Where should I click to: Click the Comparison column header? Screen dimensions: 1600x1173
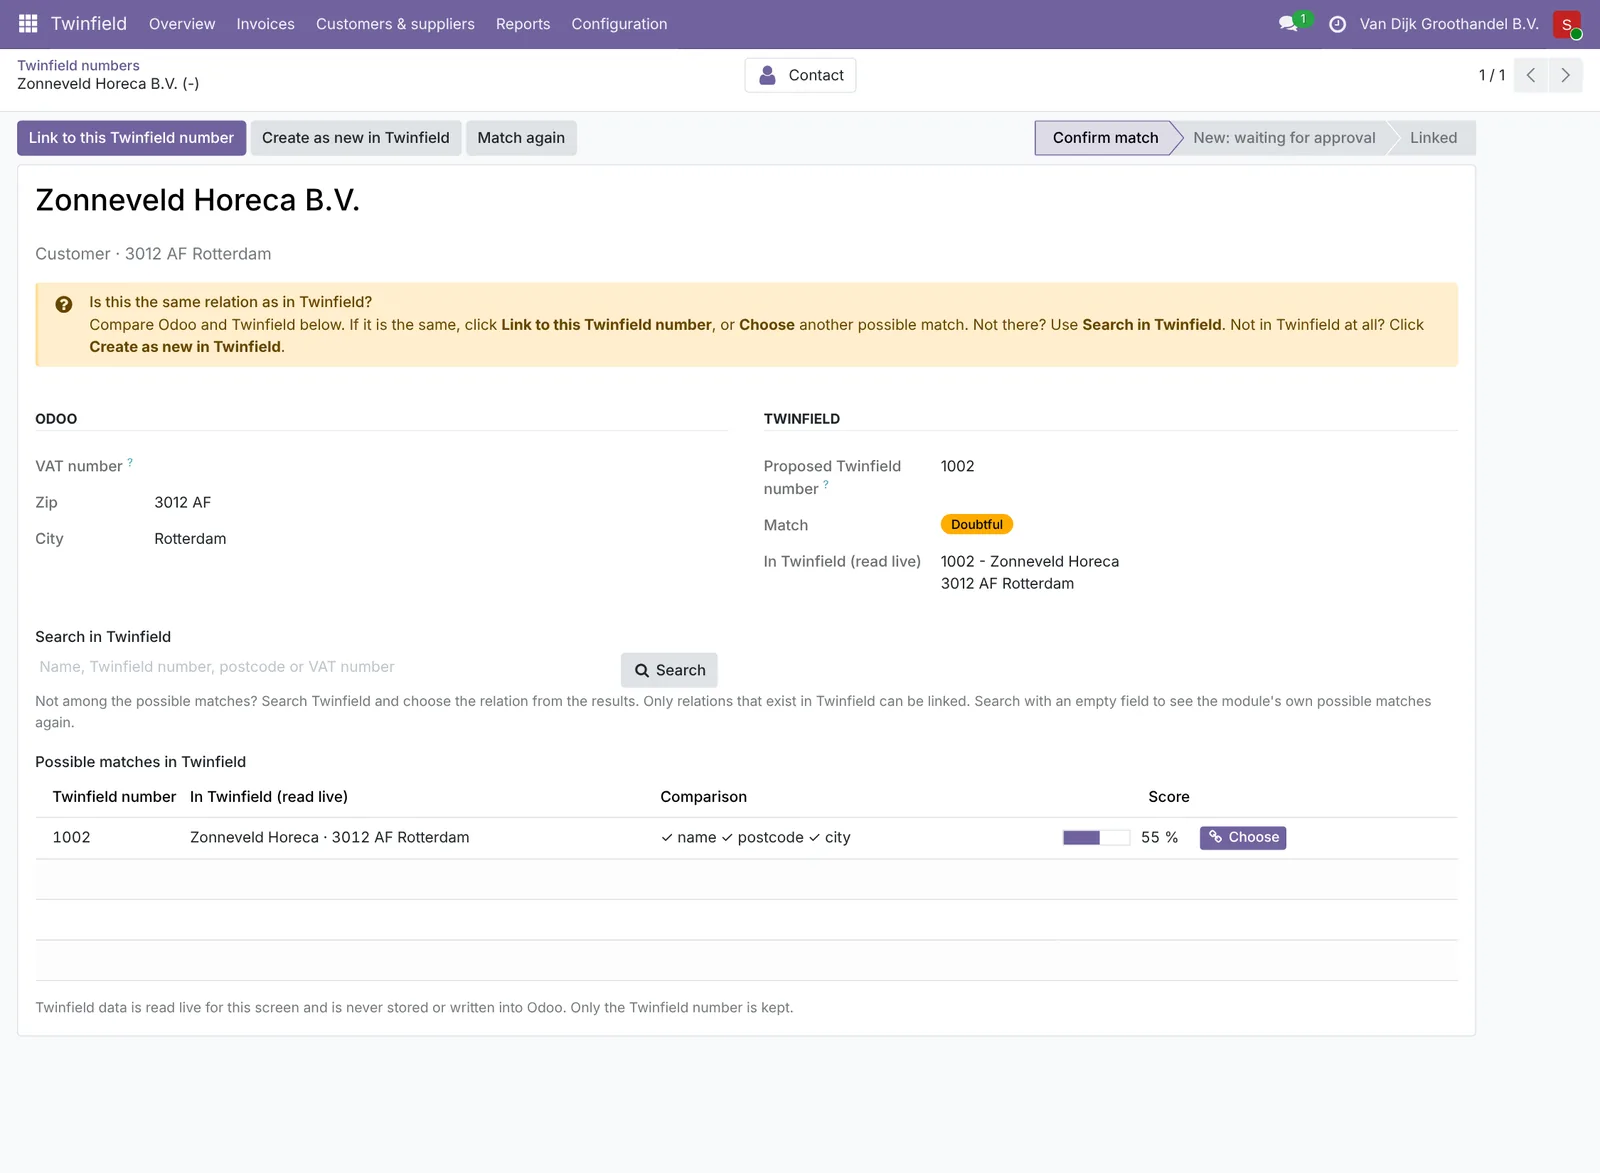[x=703, y=797]
